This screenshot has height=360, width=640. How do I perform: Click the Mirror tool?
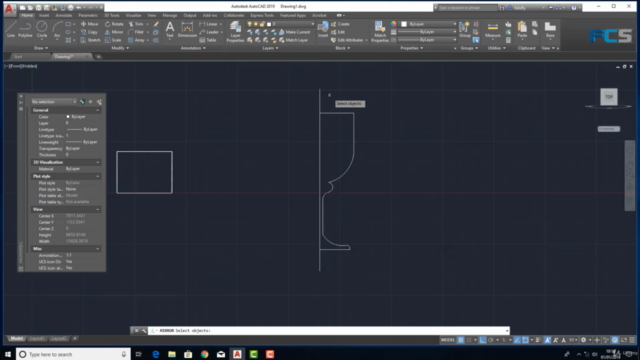point(114,32)
